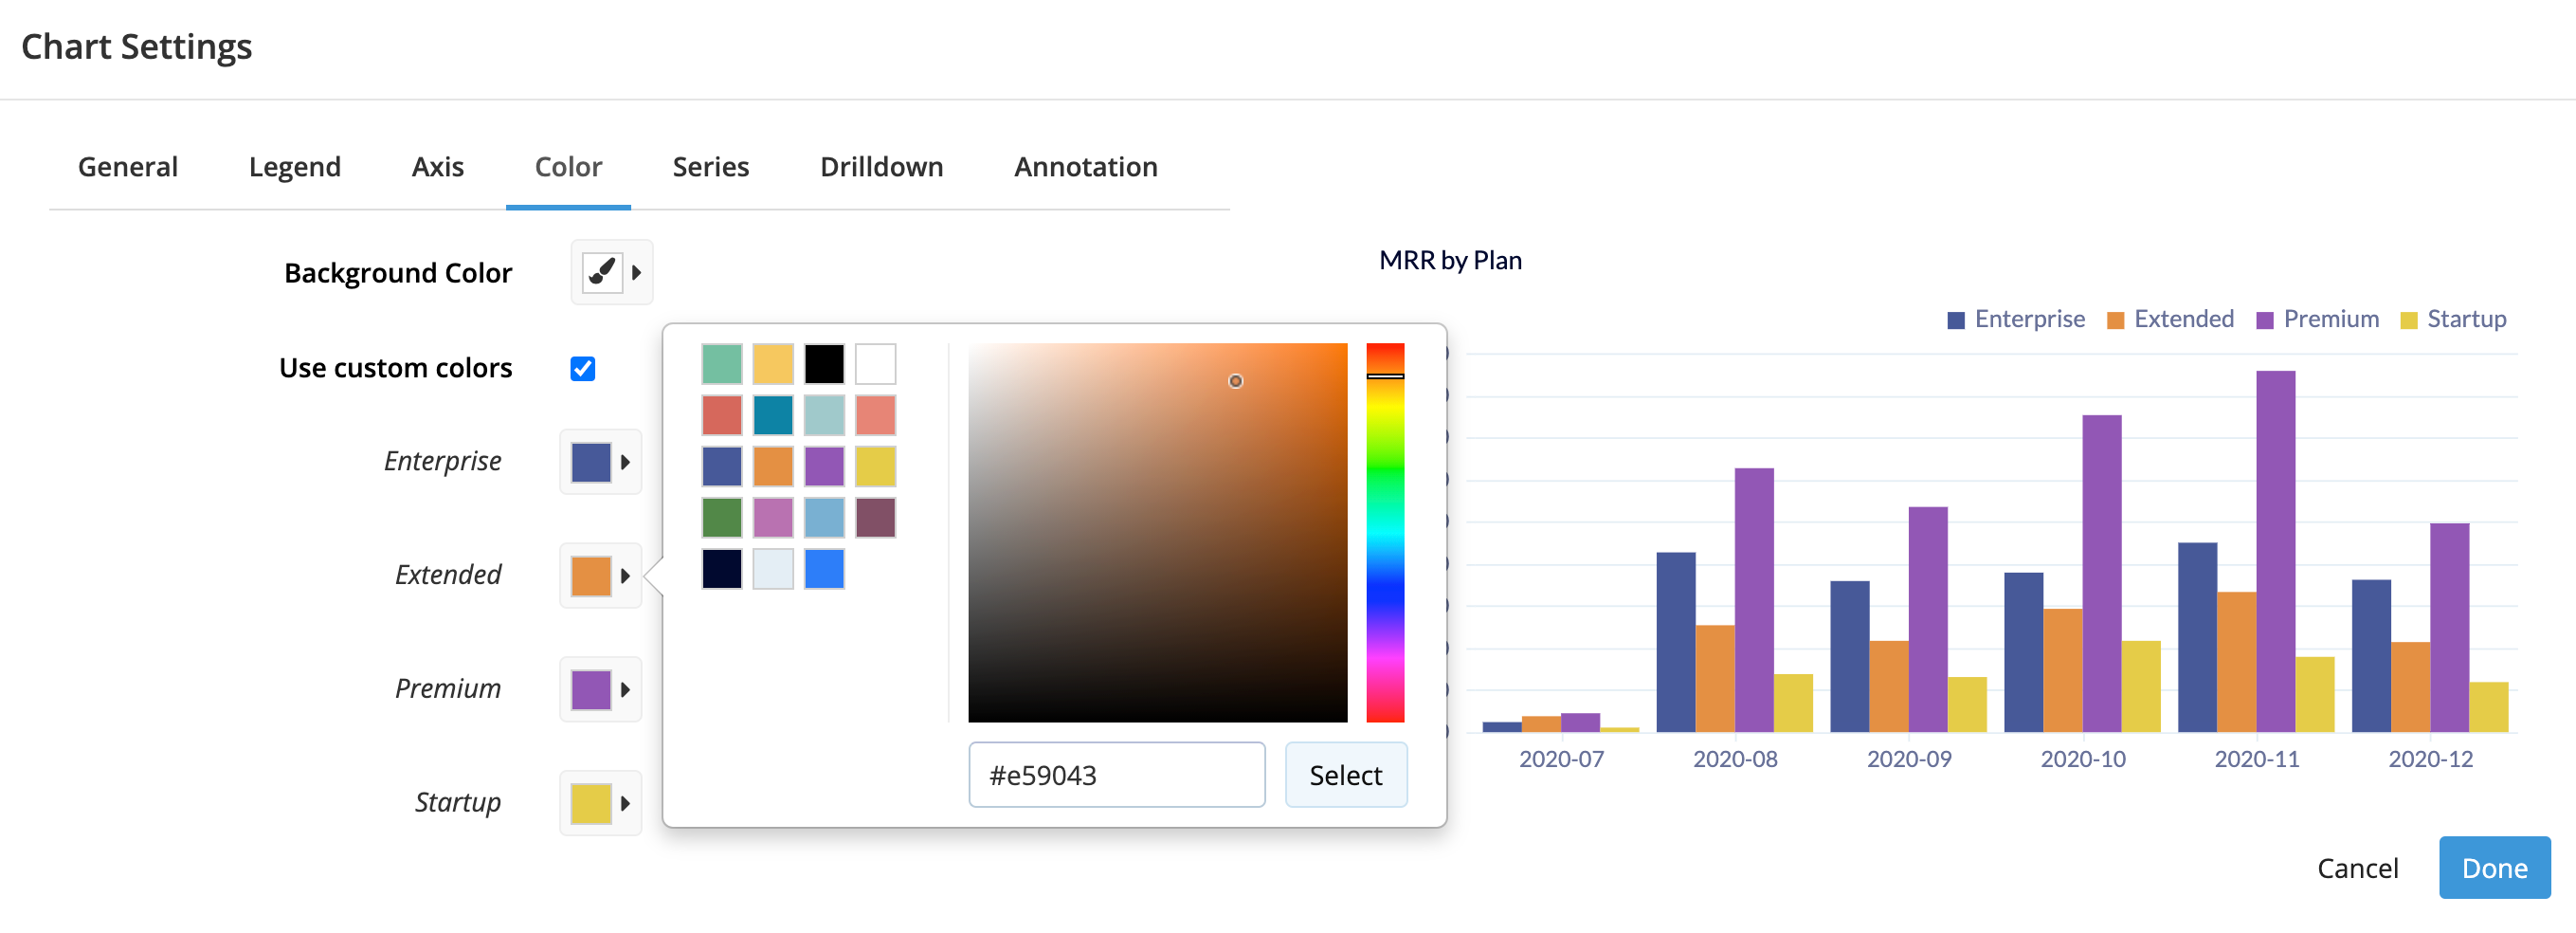This screenshot has height=933, width=2576.
Task: Pick the purple palette swatch
Action: [824, 466]
